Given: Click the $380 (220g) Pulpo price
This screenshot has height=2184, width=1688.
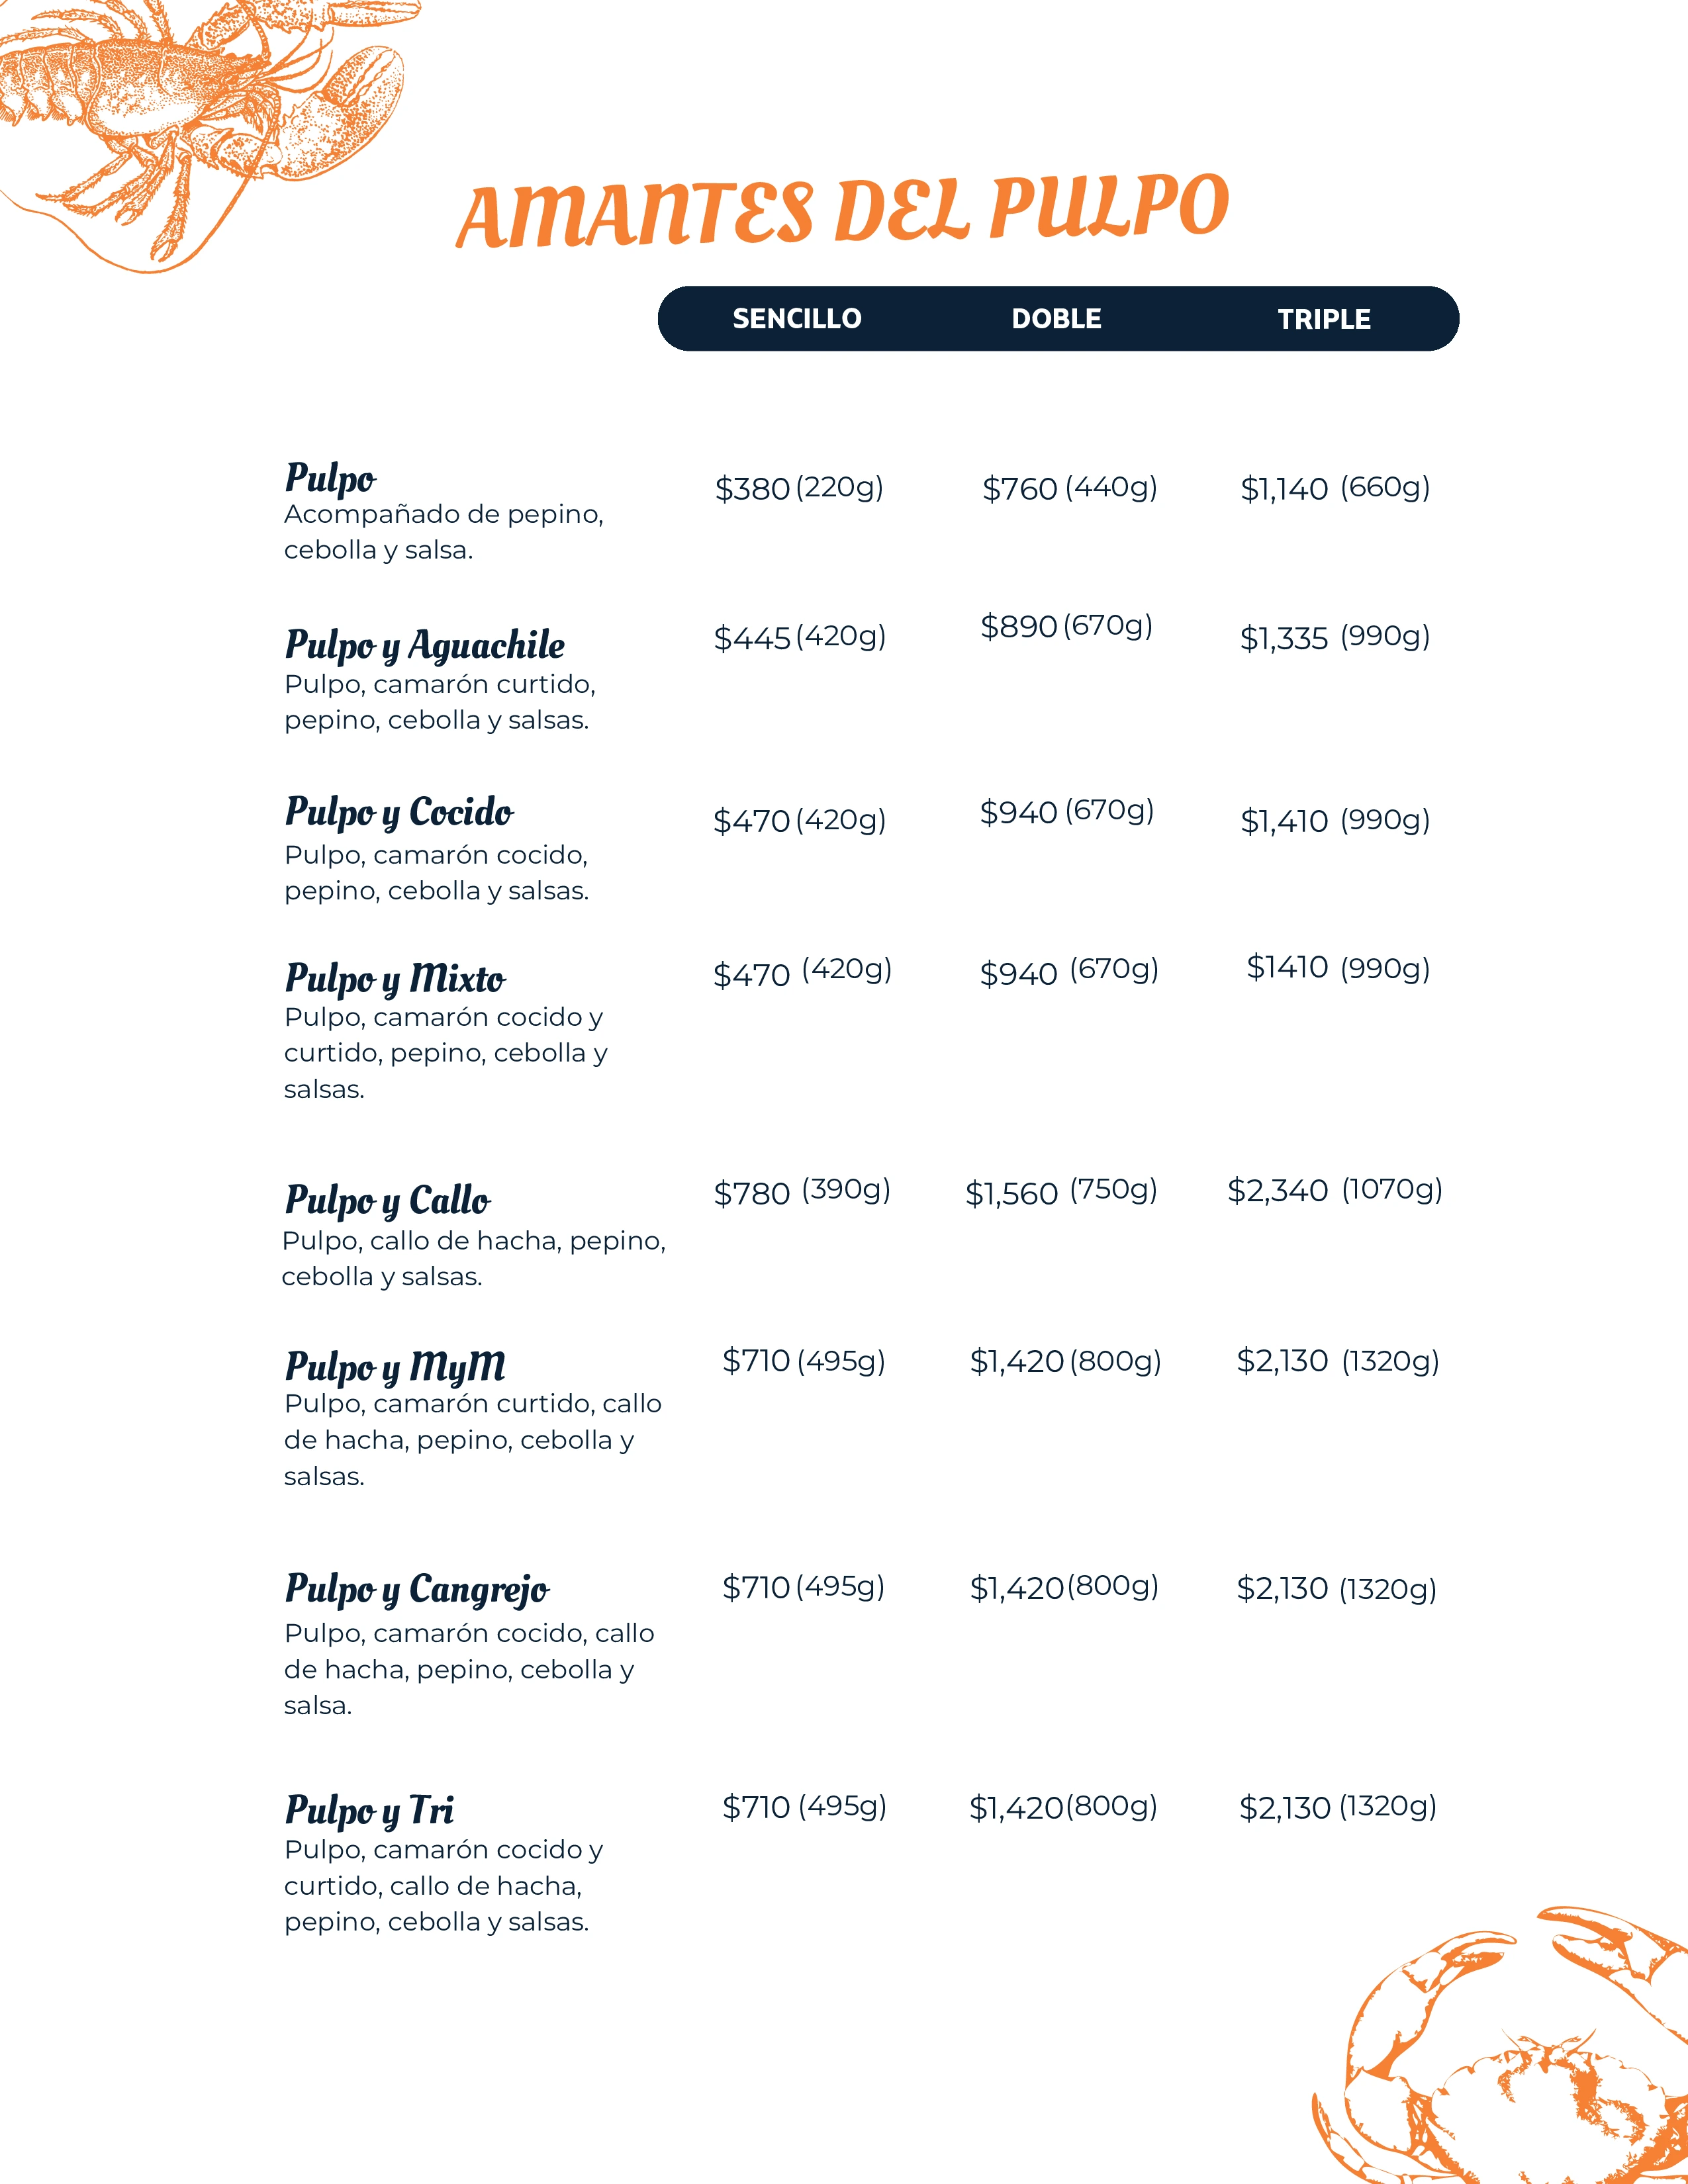Looking at the screenshot, I should pyautogui.click(x=799, y=488).
